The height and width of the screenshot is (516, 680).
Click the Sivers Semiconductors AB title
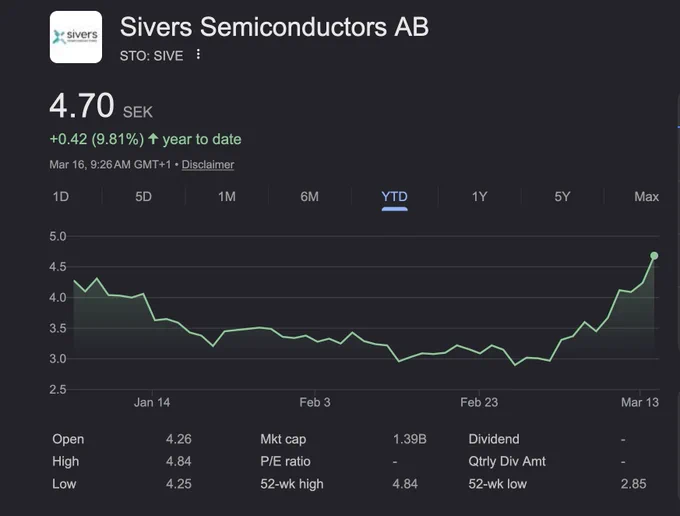(274, 27)
